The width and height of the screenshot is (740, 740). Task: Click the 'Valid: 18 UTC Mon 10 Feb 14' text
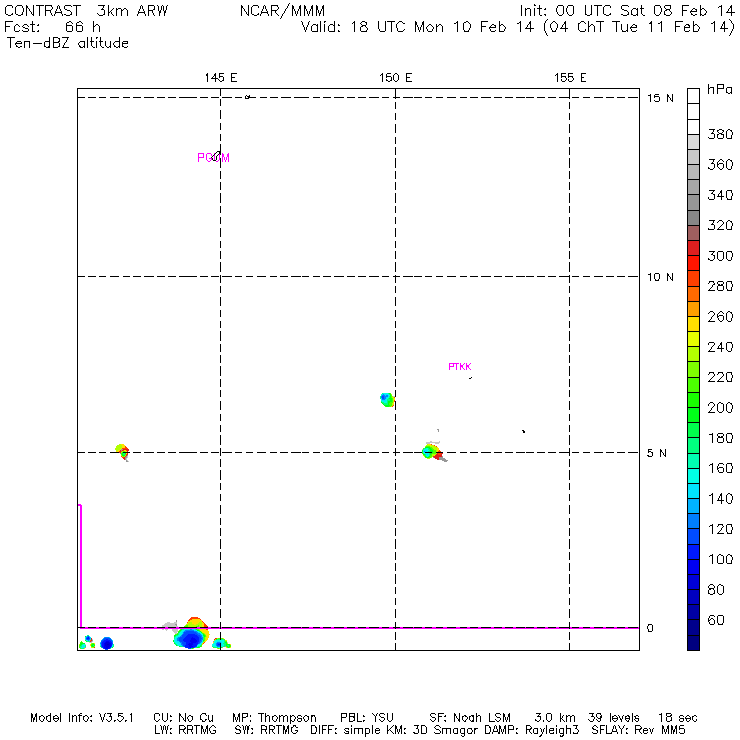pyautogui.click(x=420, y=27)
